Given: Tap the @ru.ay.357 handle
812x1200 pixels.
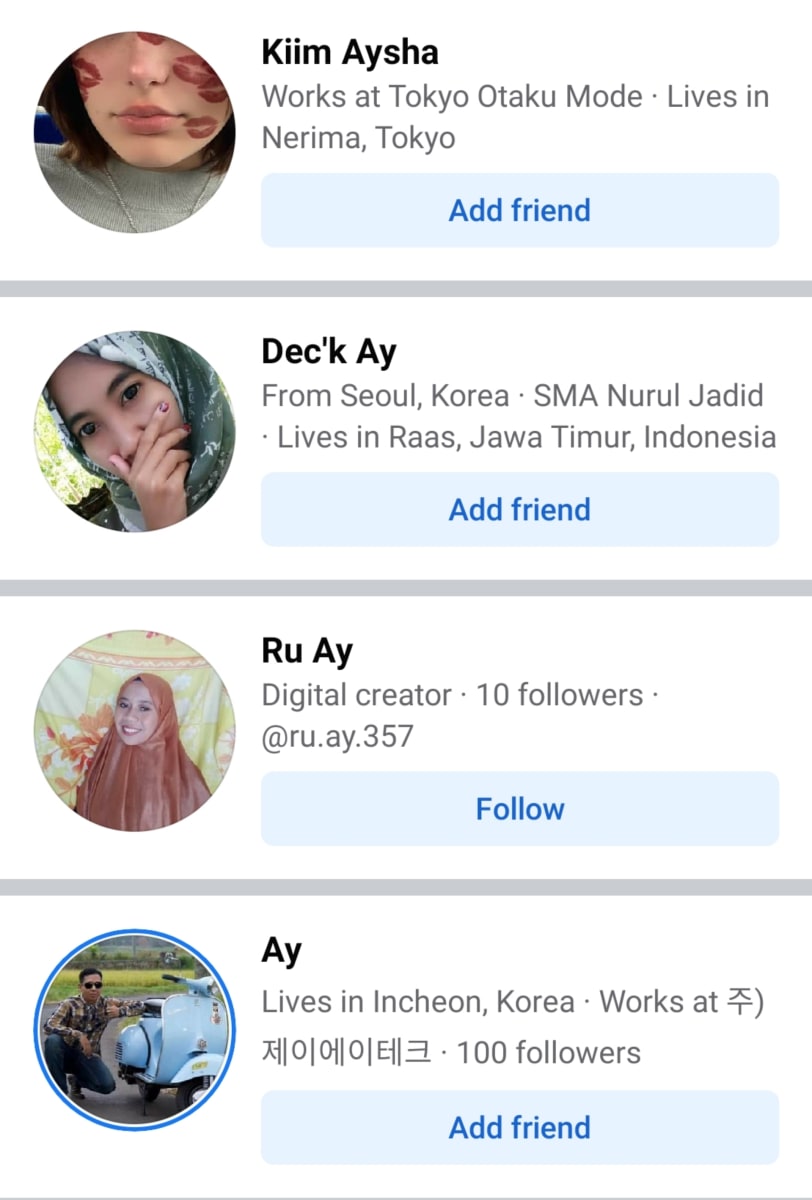Looking at the screenshot, I should [337, 738].
